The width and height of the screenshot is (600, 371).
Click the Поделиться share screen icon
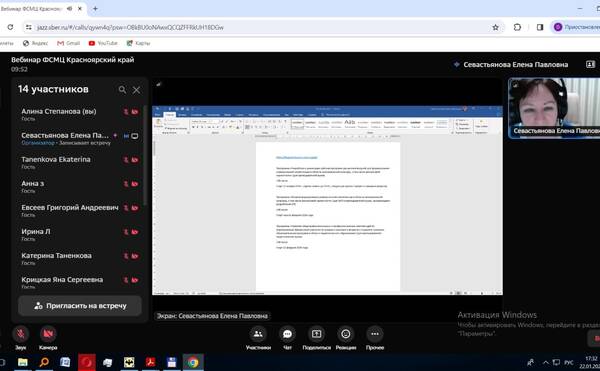pyautogui.click(x=316, y=334)
